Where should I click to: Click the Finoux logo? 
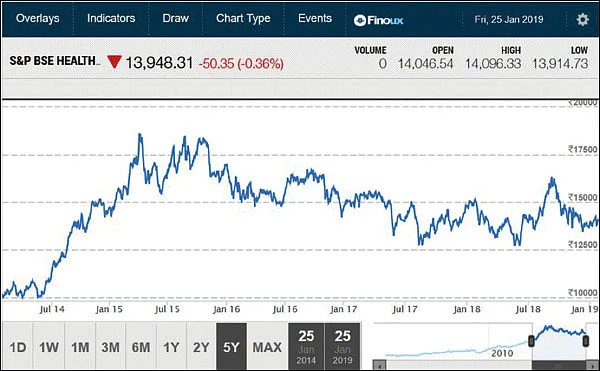coord(378,20)
